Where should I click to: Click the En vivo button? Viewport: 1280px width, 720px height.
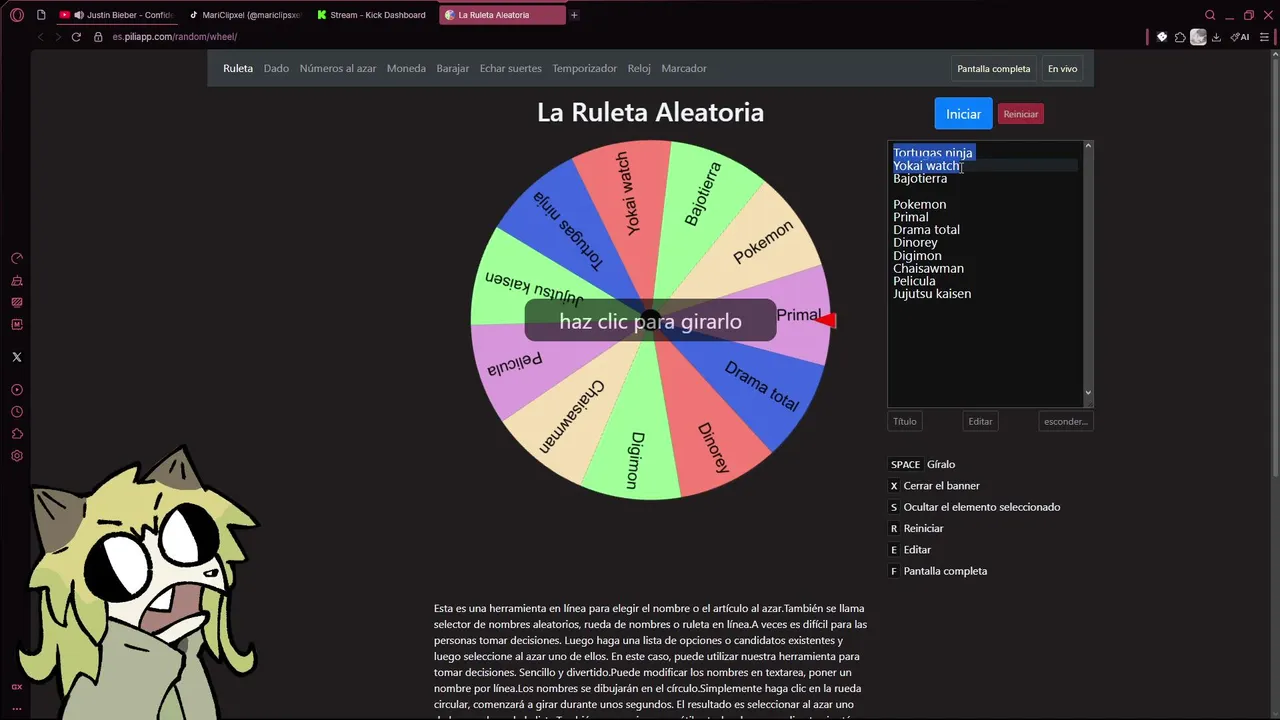[1062, 69]
